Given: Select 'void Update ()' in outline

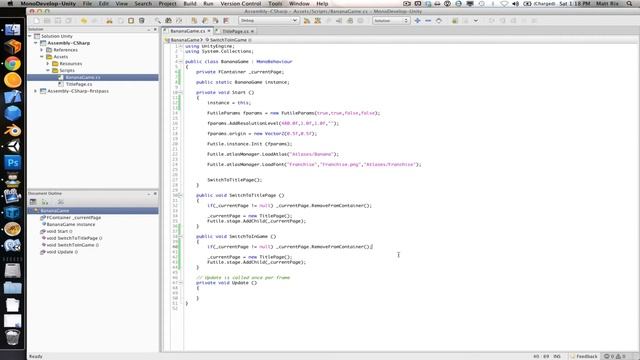Looking at the screenshot, I should click(x=59, y=252).
